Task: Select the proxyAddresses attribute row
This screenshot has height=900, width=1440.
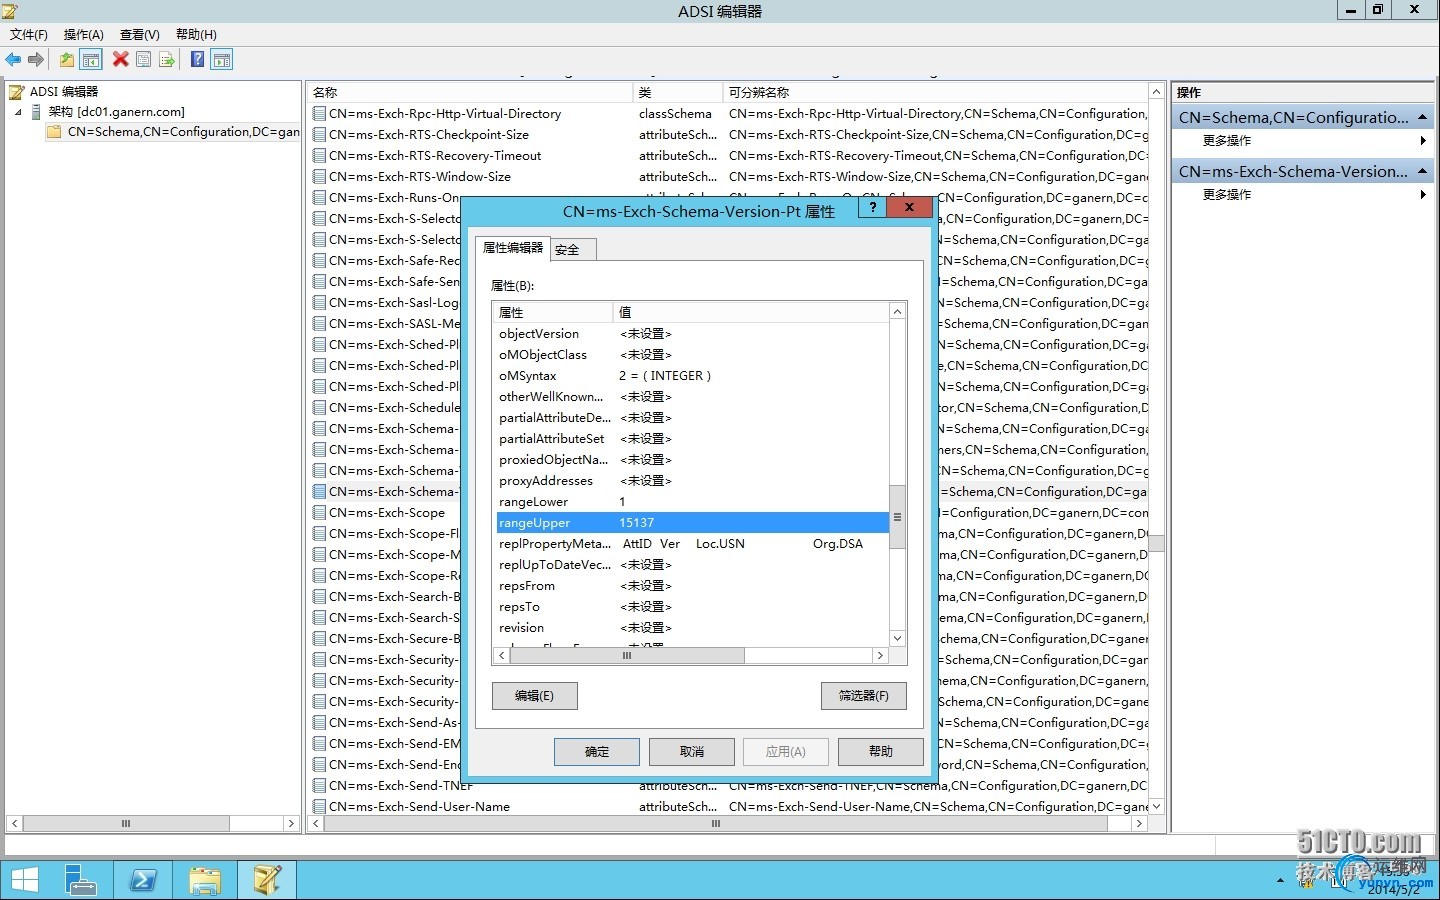Action: point(692,481)
